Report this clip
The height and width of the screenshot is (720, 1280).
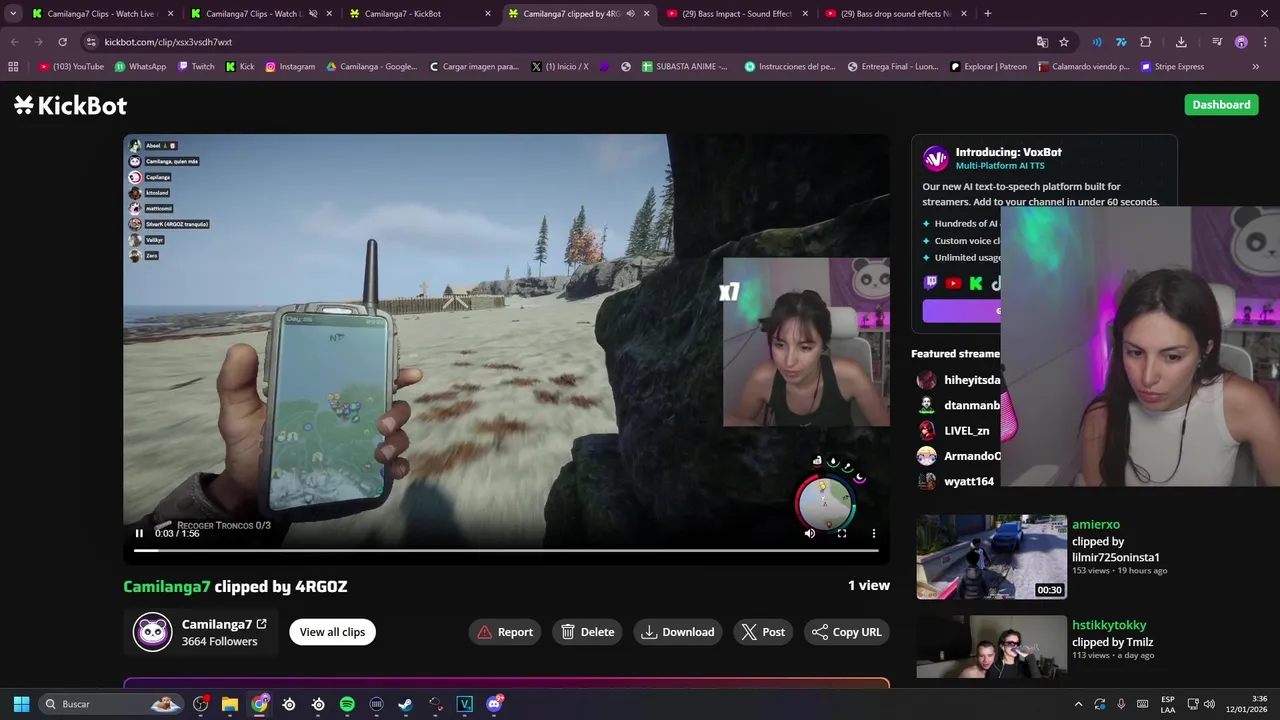tap(505, 632)
